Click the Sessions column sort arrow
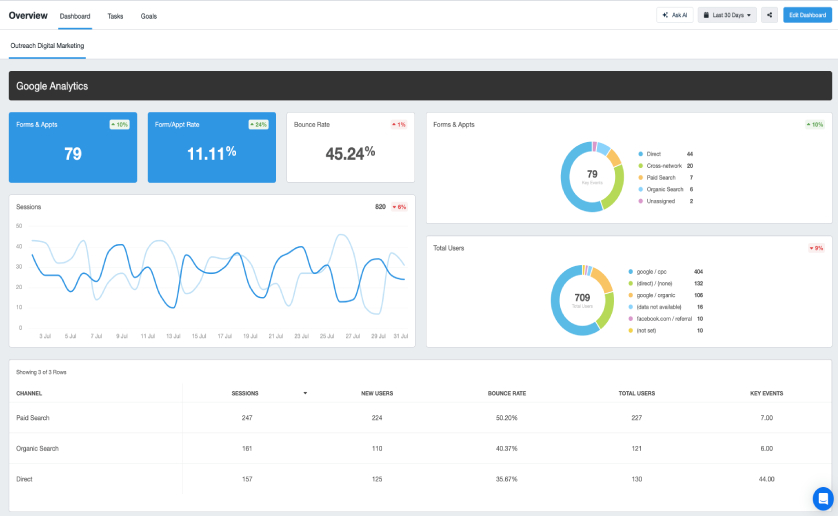Screen dimensions: 838x516 point(305,393)
